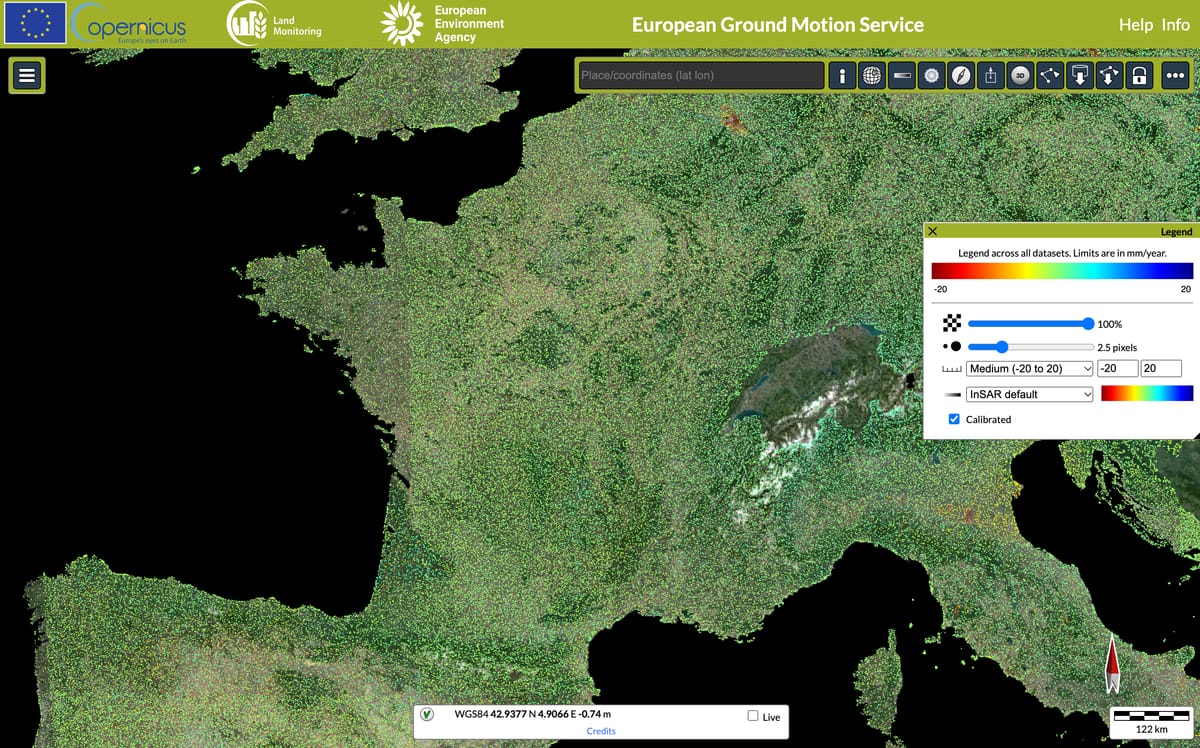Image resolution: width=1200 pixels, height=748 pixels.
Task: Open the Medium (-20 to 20) range dropdown
Action: [x=1030, y=369]
